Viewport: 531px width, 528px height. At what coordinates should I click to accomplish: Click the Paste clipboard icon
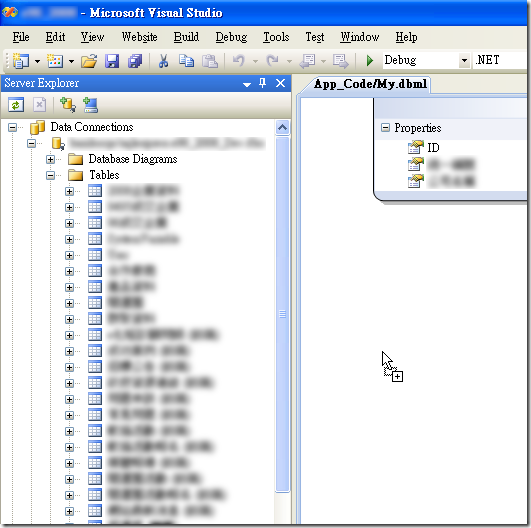pos(210,61)
